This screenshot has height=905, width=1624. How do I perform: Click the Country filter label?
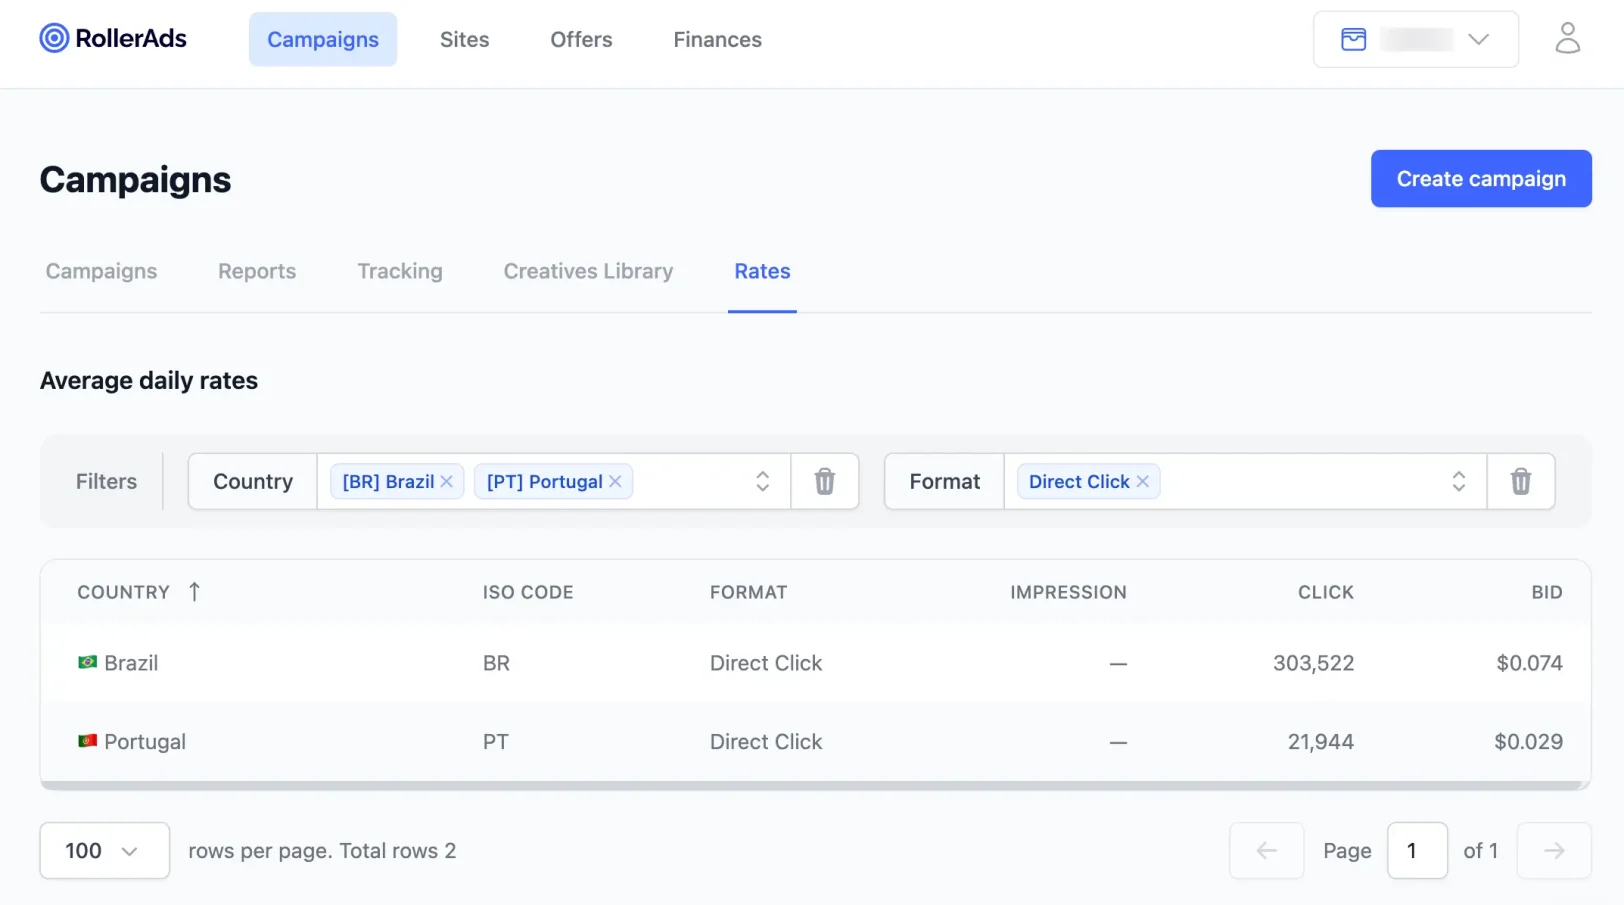pyautogui.click(x=253, y=482)
